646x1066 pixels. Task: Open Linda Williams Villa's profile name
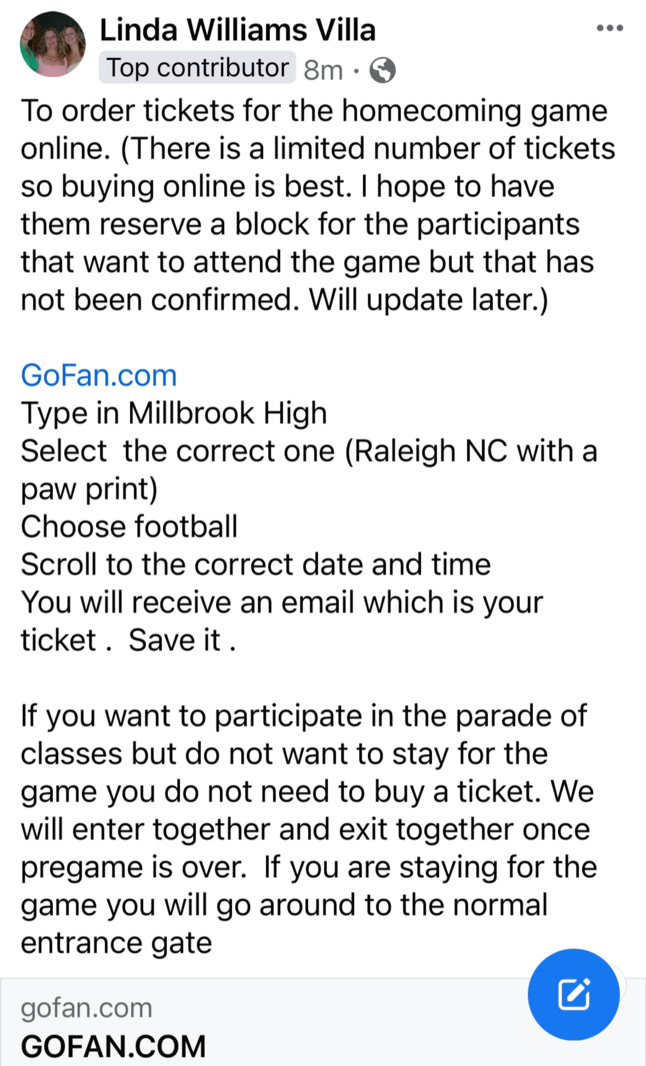tap(237, 30)
